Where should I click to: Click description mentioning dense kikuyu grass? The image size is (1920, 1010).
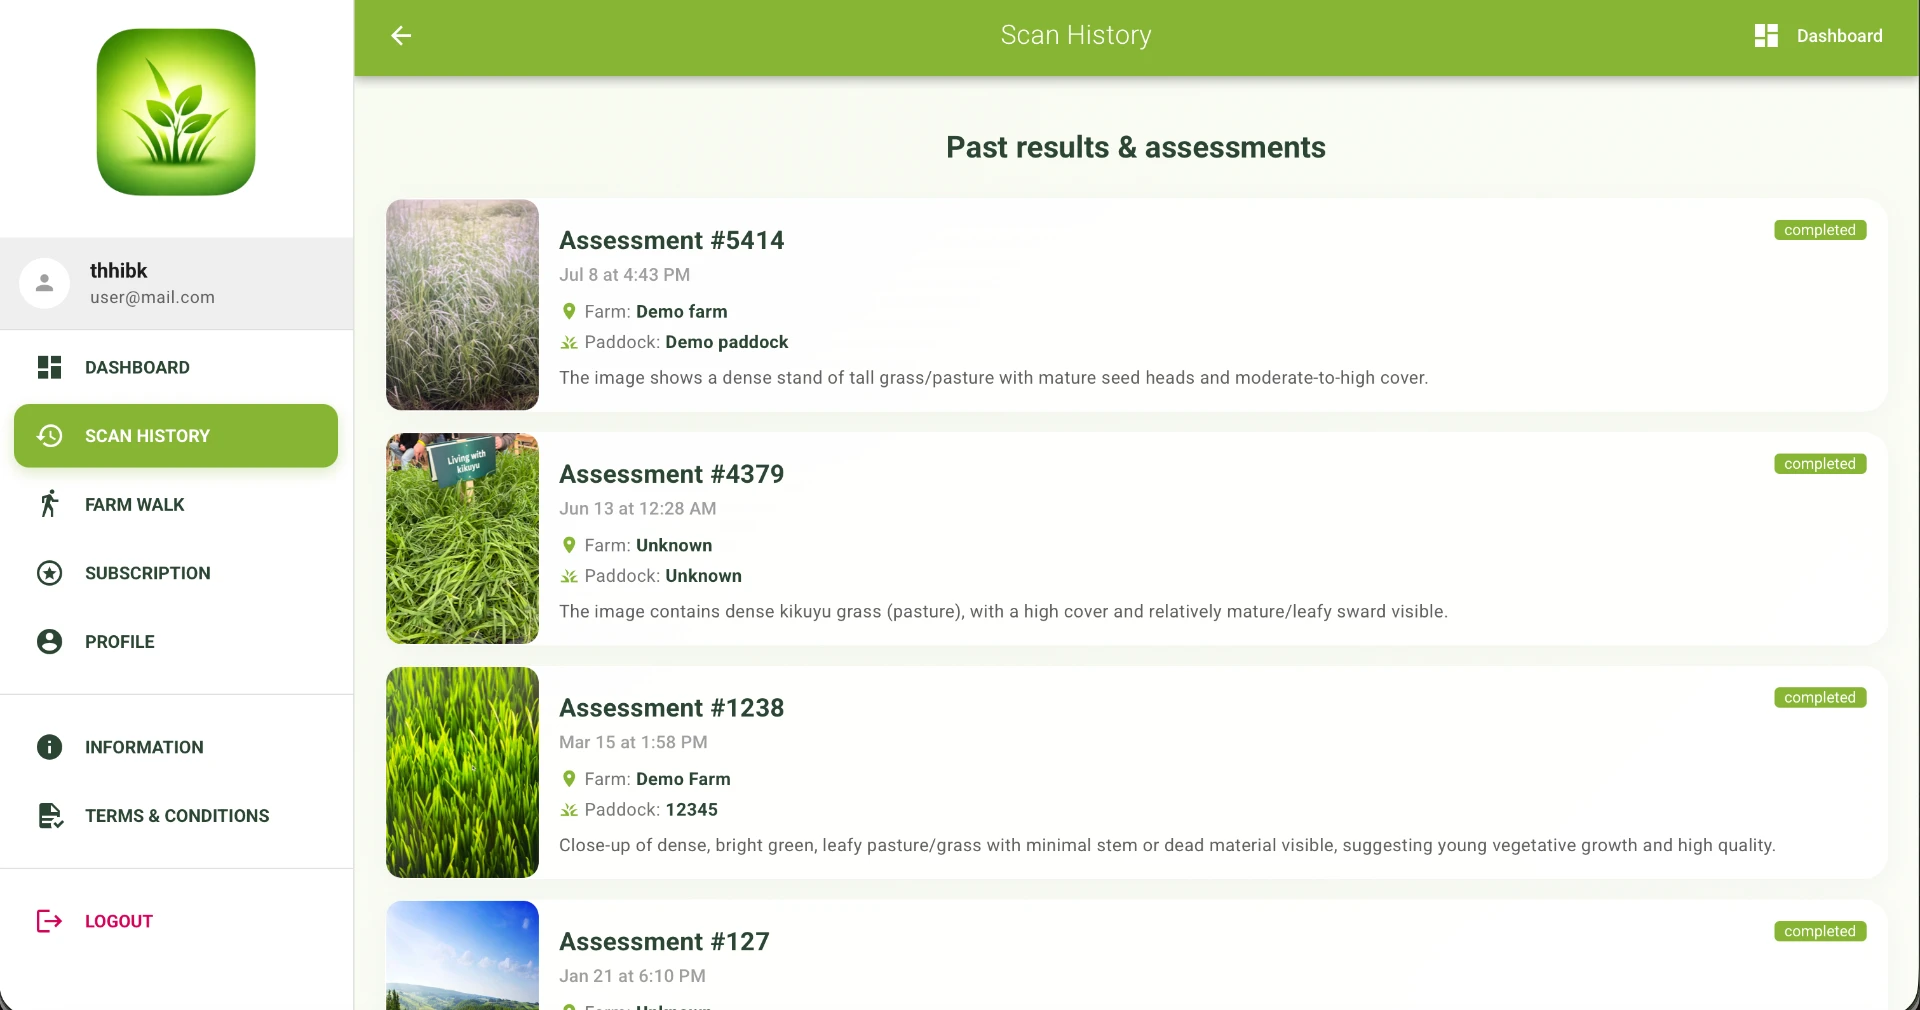pyautogui.click(x=1003, y=611)
